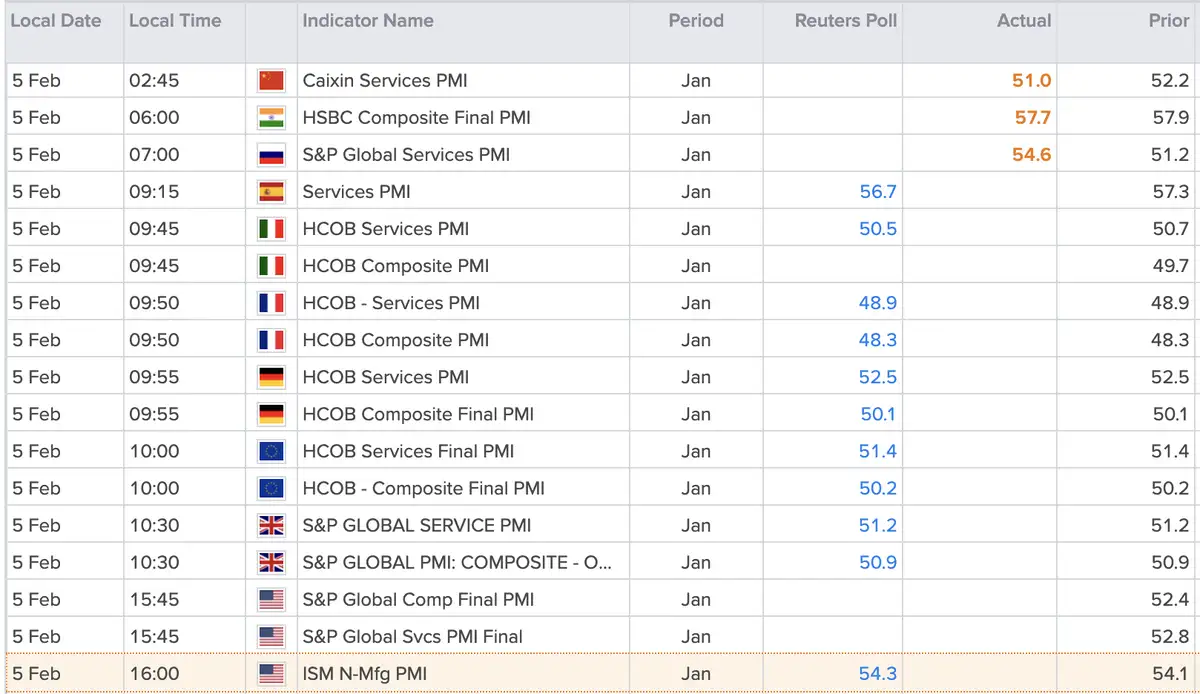Click Italy flag icon beside HCOB Composite PMI

click(x=271, y=266)
